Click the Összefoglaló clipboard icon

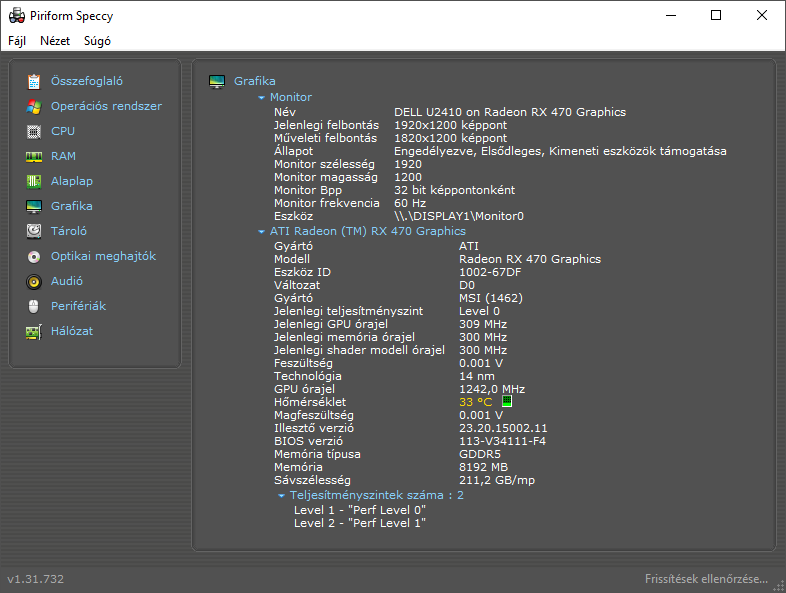[x=34, y=81]
